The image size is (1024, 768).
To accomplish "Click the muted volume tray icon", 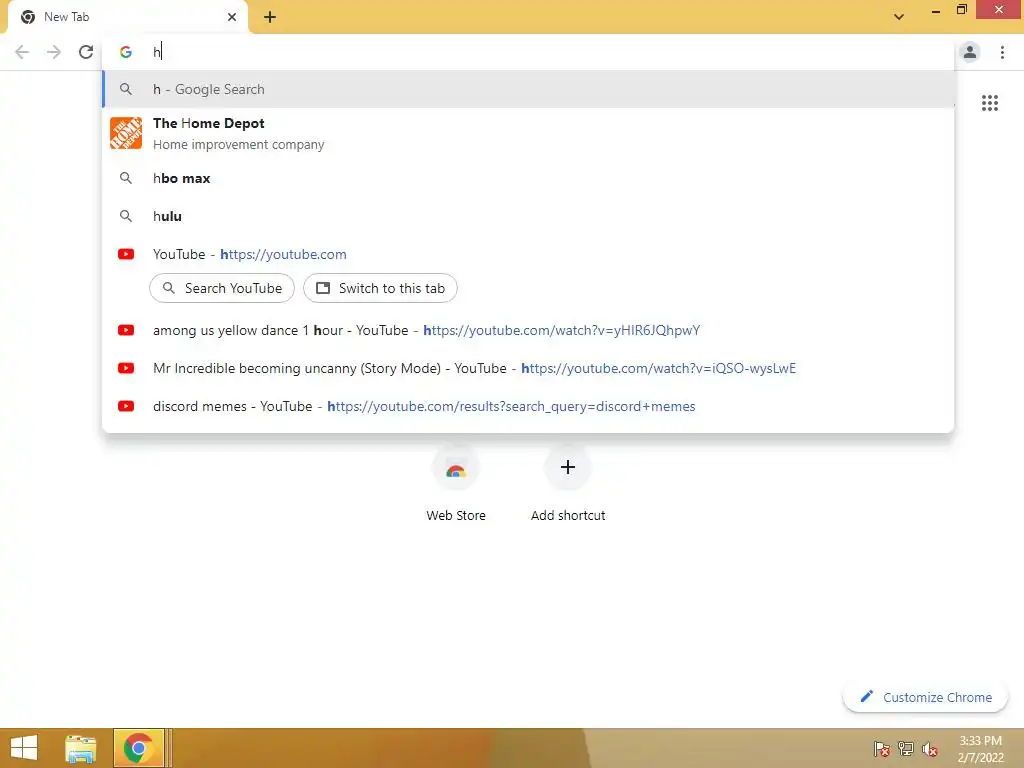I will click(930, 749).
